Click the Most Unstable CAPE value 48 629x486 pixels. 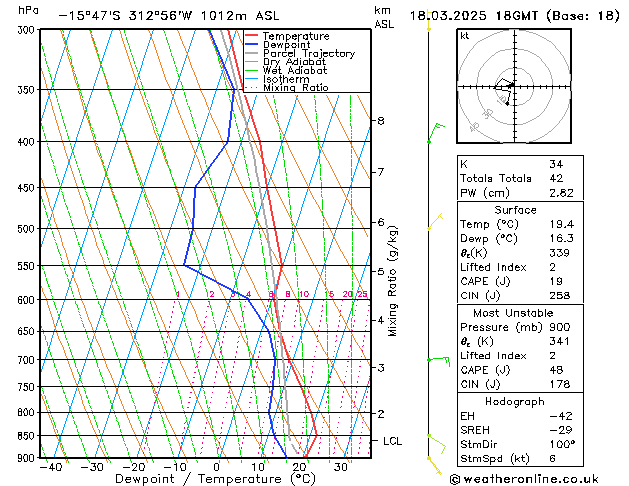point(556,370)
